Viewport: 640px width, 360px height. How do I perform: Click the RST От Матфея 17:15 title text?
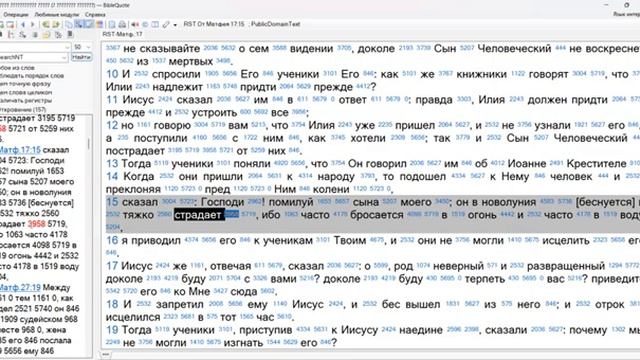(213, 24)
